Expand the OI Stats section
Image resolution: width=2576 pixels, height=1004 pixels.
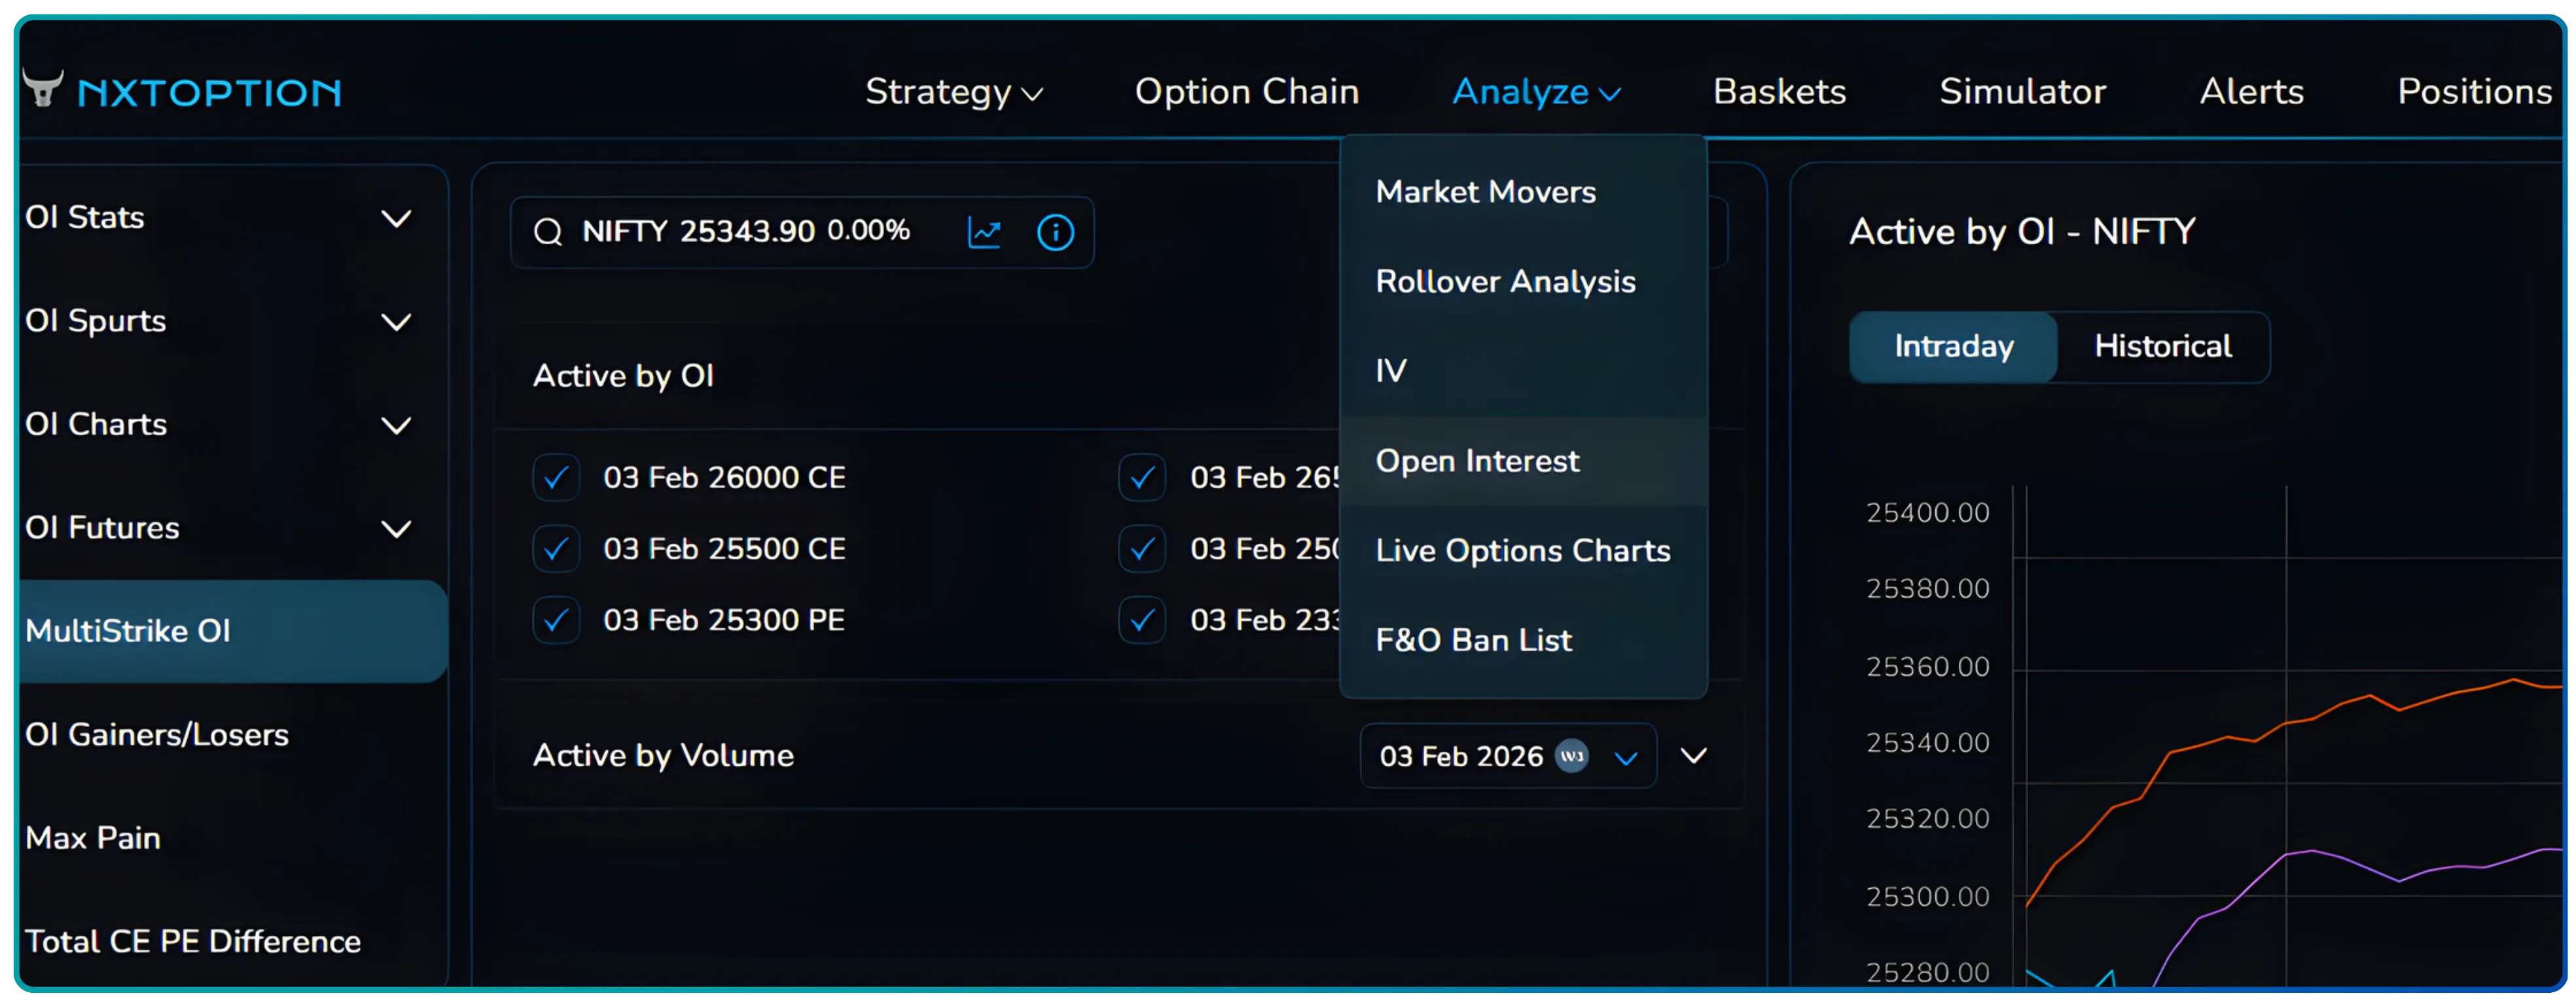coord(397,218)
